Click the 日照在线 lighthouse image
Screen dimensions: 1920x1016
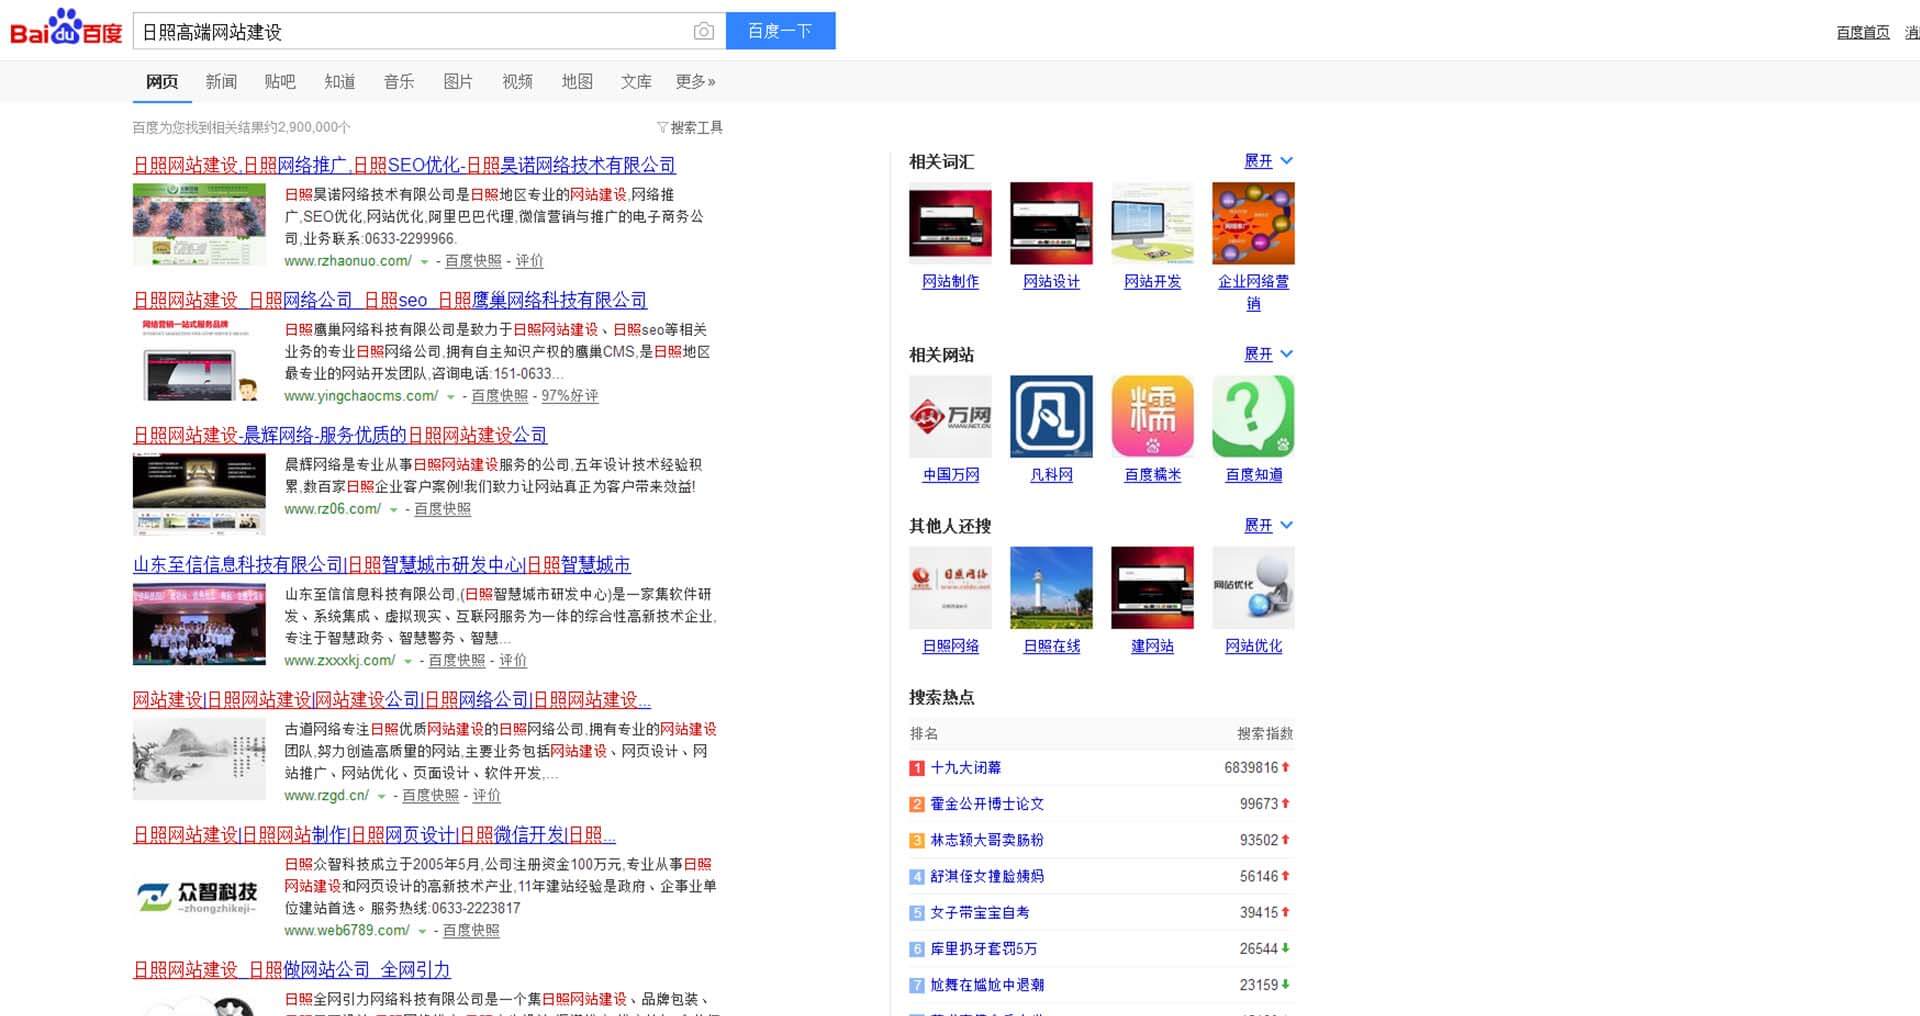pos(1051,588)
